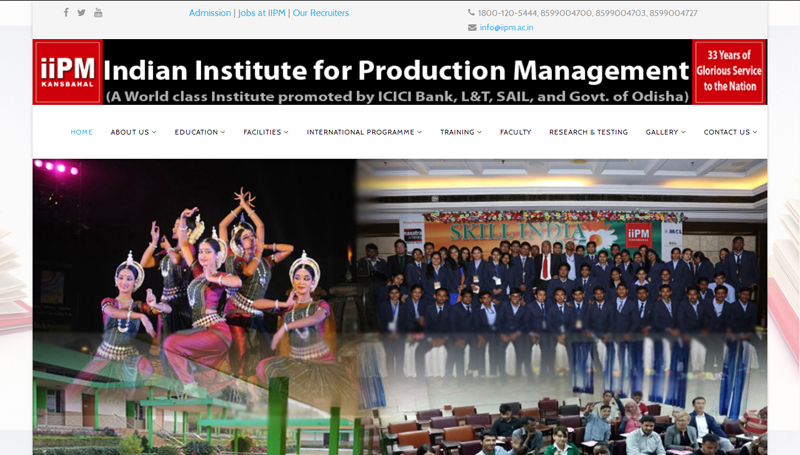Expand the Gallery dropdown menu
The height and width of the screenshot is (455, 800).
pos(665,132)
